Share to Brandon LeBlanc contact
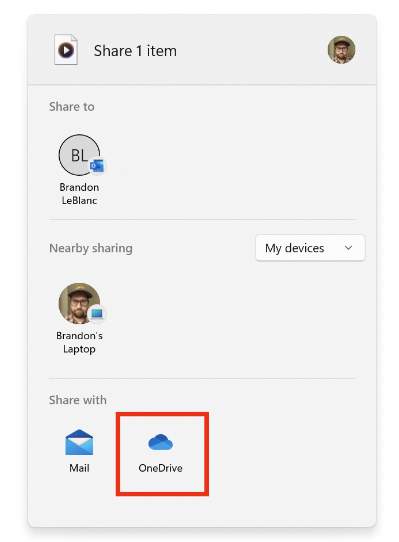 pyautogui.click(x=80, y=170)
